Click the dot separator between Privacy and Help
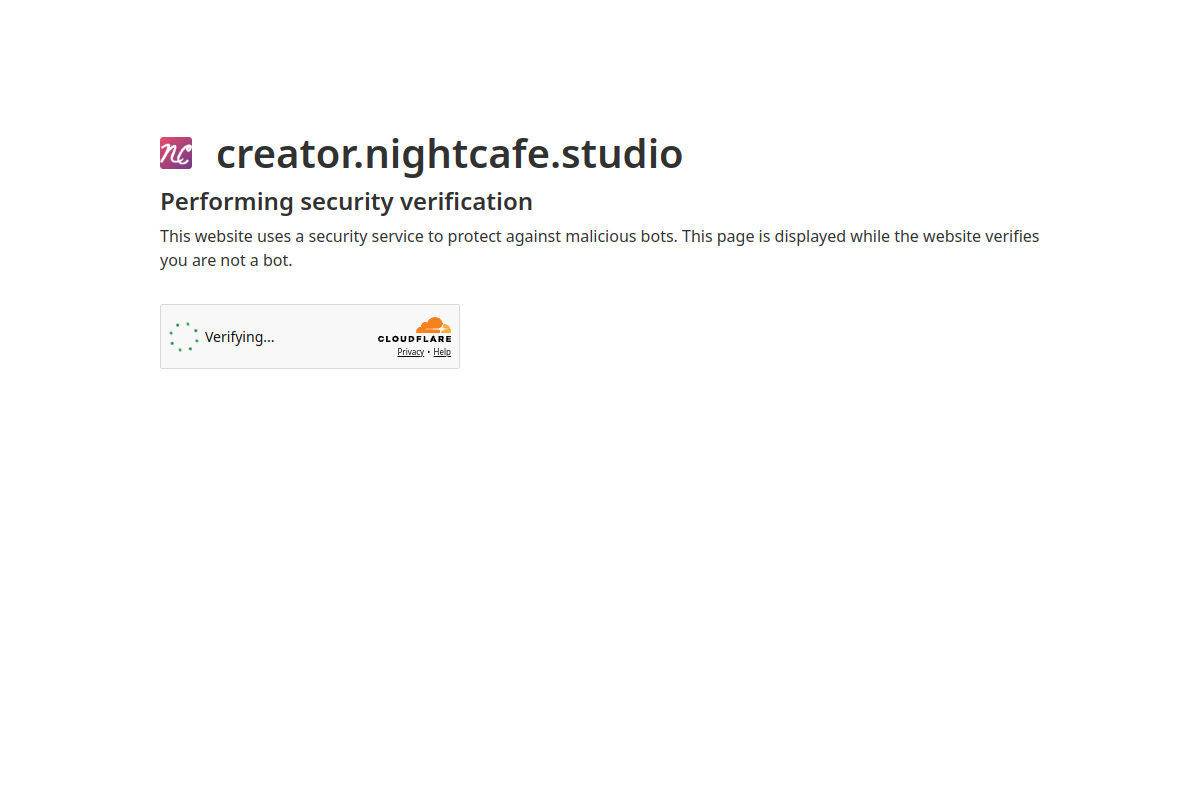The image size is (1200, 800). pos(429,352)
